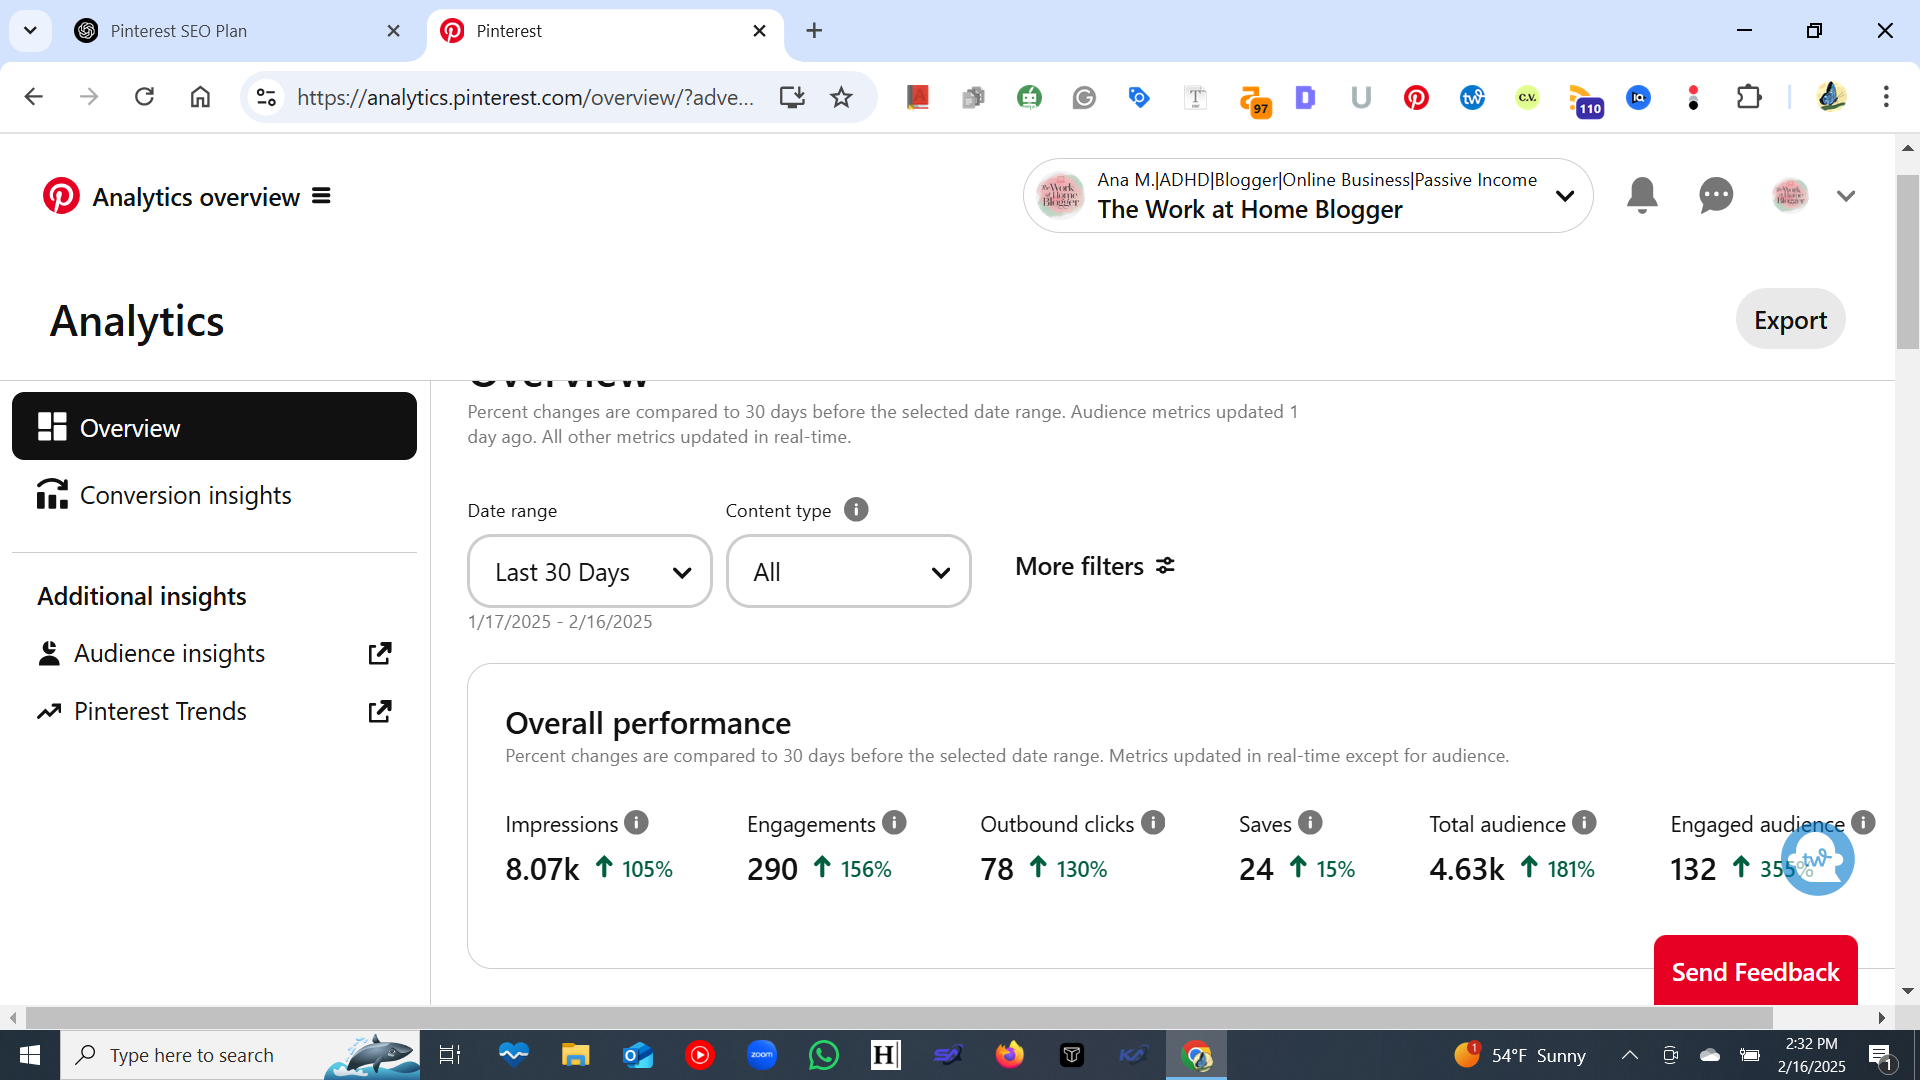Click the Impressions info icon
1920x1080 pixels.
tap(636, 823)
